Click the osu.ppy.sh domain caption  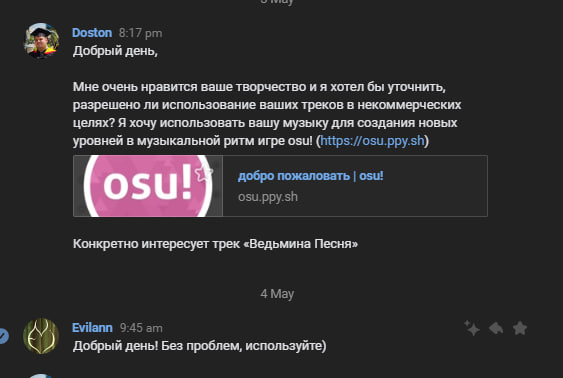[268, 197]
